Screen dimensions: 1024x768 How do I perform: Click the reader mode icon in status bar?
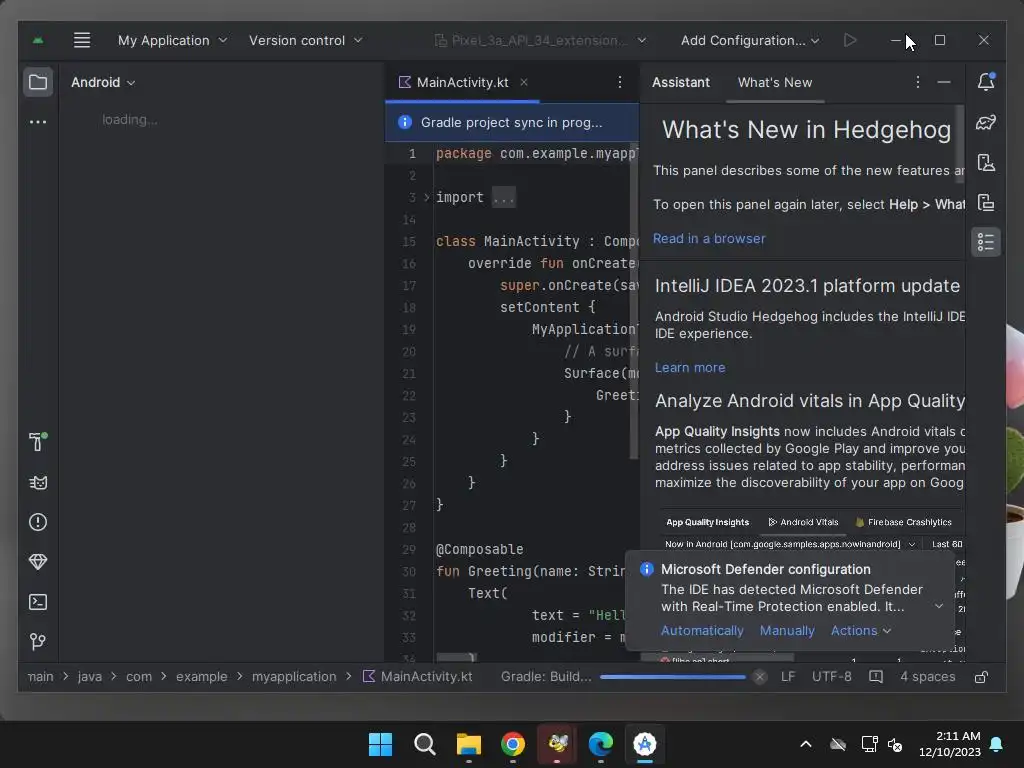click(876, 677)
